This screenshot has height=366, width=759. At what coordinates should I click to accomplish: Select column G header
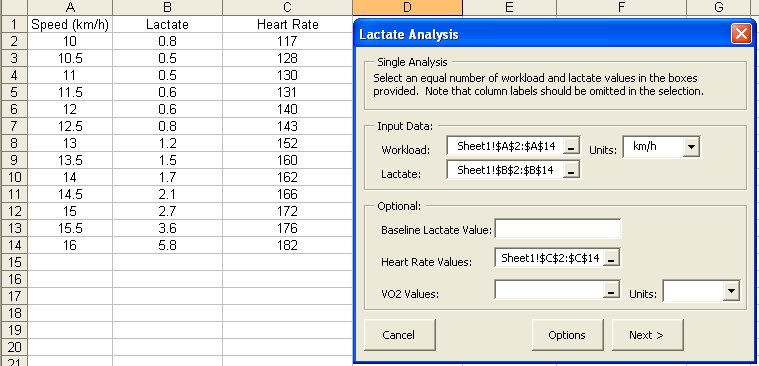point(719,7)
